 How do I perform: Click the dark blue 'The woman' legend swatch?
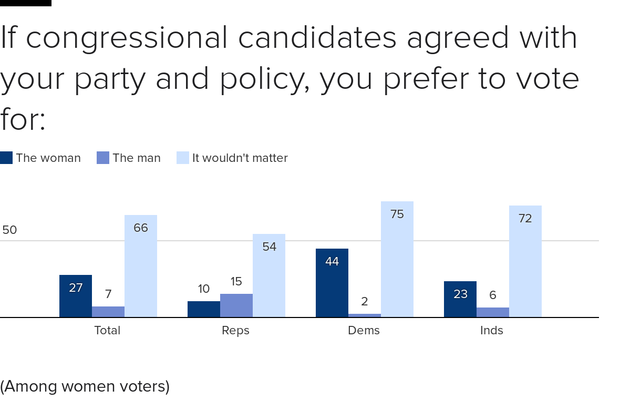(x=6, y=158)
